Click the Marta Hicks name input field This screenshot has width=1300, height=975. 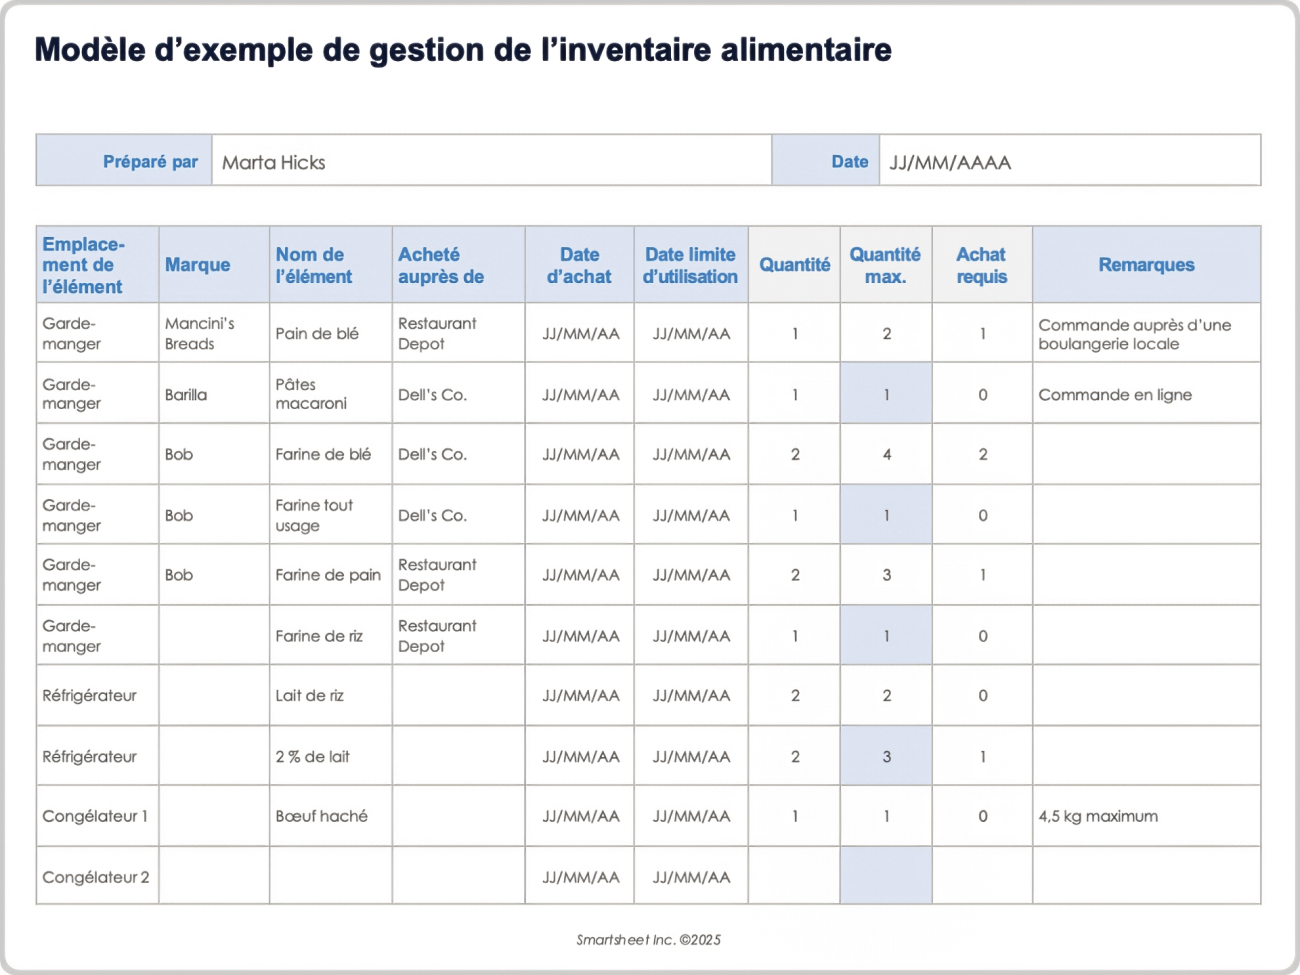(x=490, y=161)
